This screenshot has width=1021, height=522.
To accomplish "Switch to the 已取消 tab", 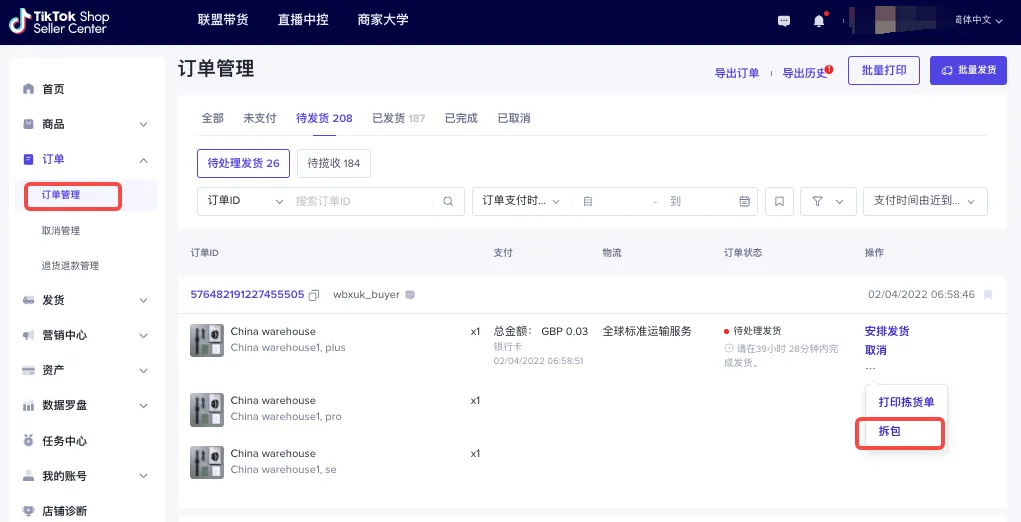I will pyautogui.click(x=514, y=118).
